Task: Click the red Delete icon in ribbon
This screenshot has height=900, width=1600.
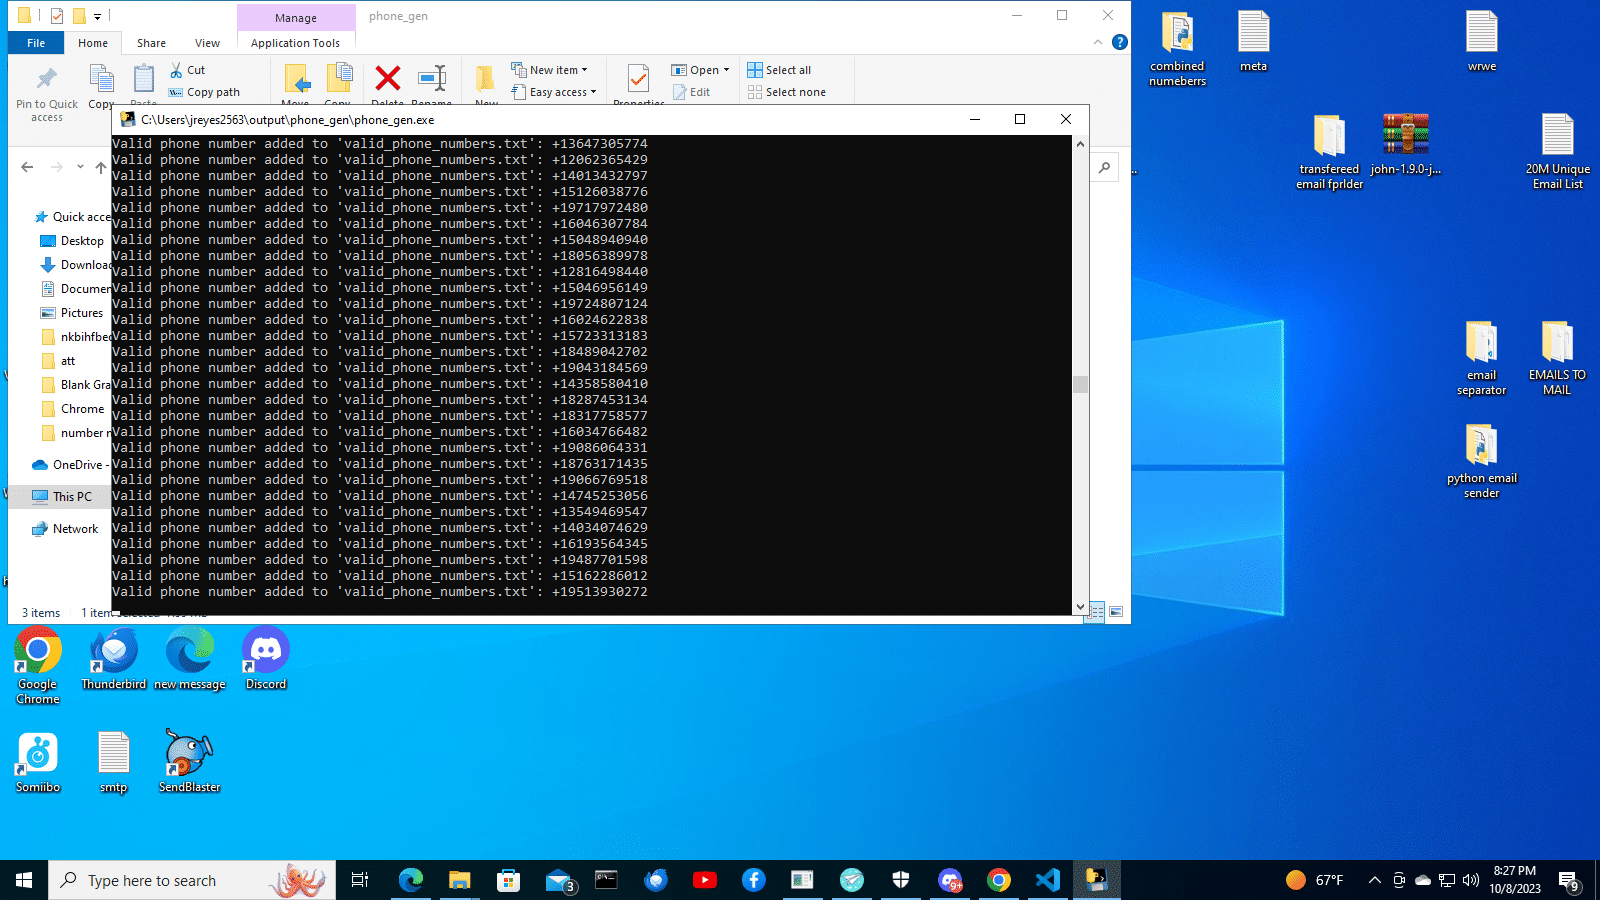Action: click(x=387, y=78)
